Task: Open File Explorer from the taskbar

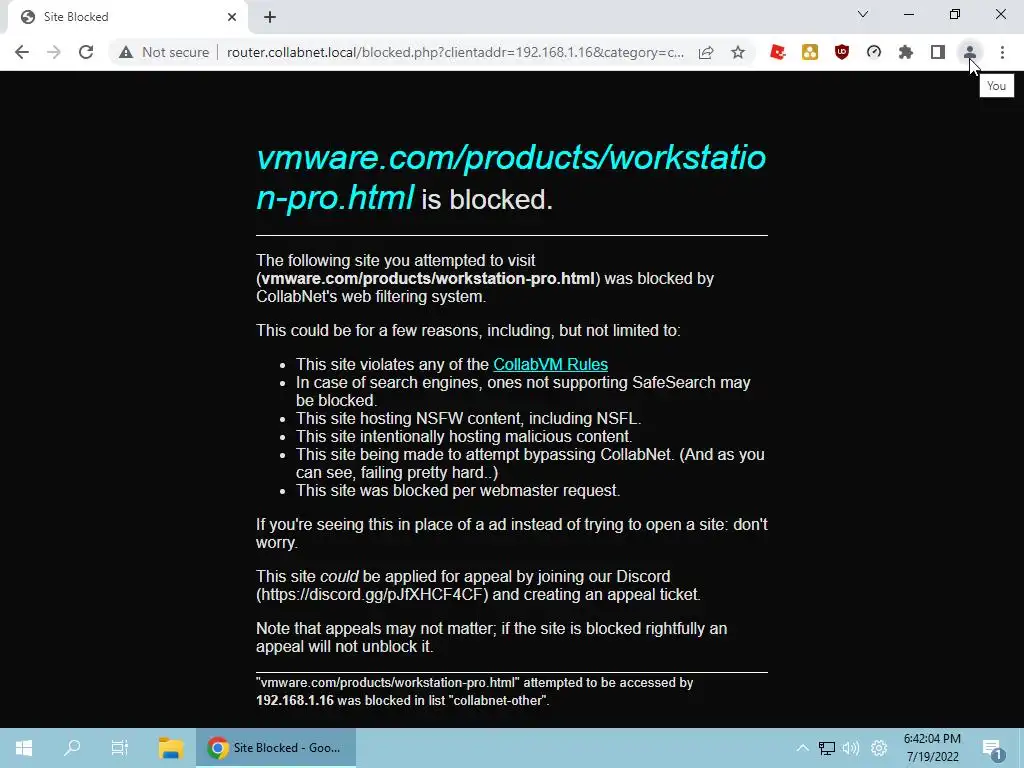Action: (170, 748)
